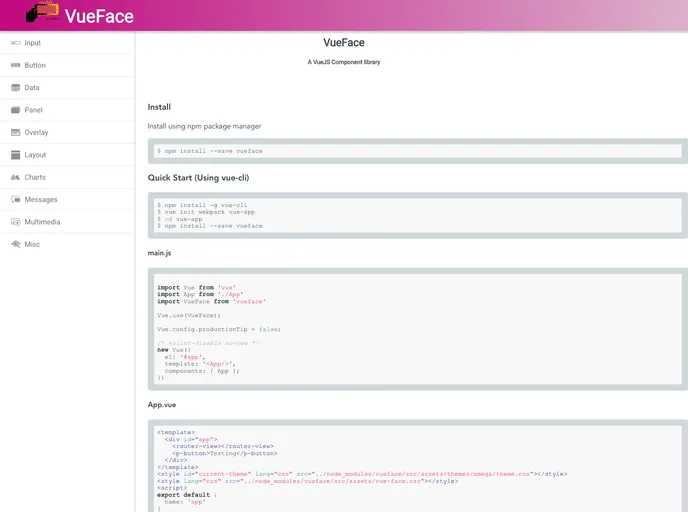Viewport: 688px width, 512px height.
Task: Click the current-theme style tag line
Action: pos(362,474)
